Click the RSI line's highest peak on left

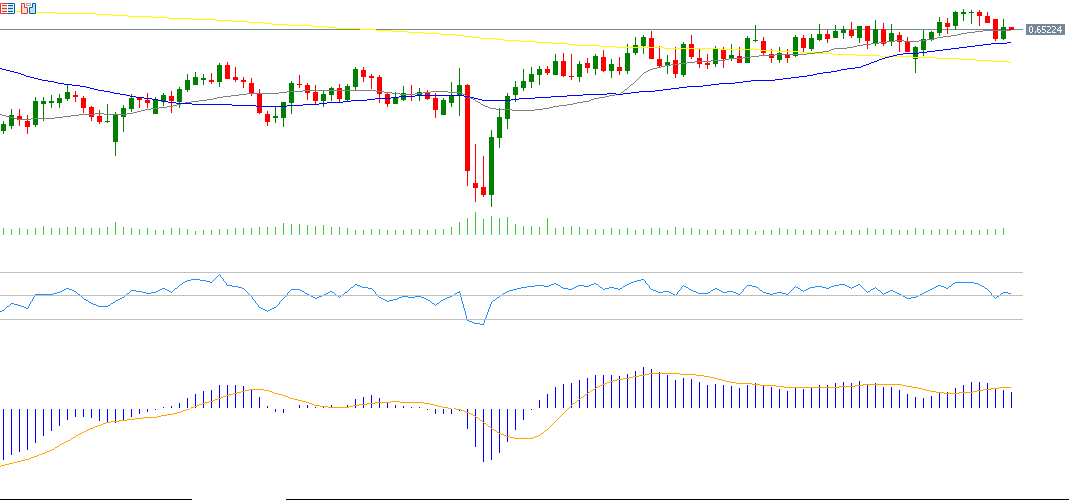tap(219, 276)
